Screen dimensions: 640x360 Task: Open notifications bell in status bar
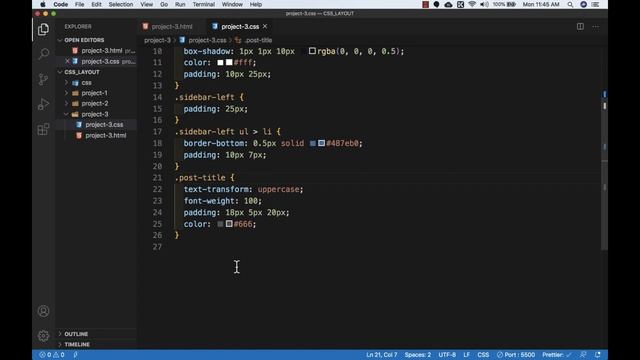(x=598, y=355)
